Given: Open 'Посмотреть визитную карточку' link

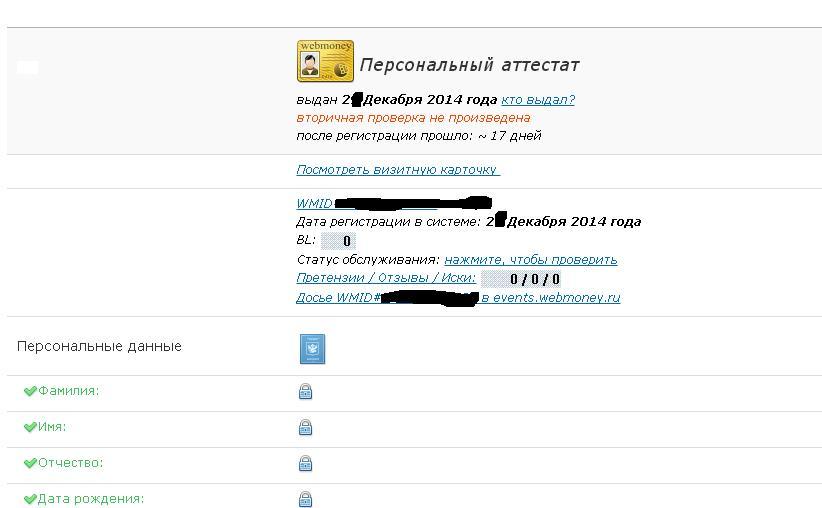Looking at the screenshot, I should [398, 170].
